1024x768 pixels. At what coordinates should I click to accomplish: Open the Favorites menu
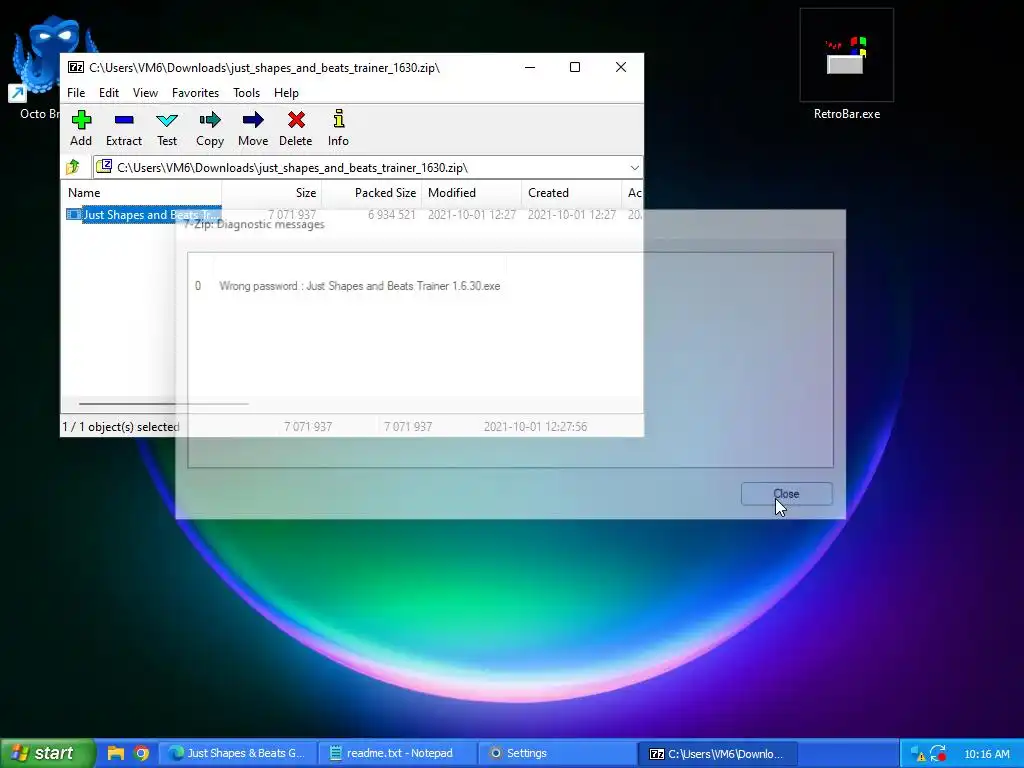coord(195,93)
